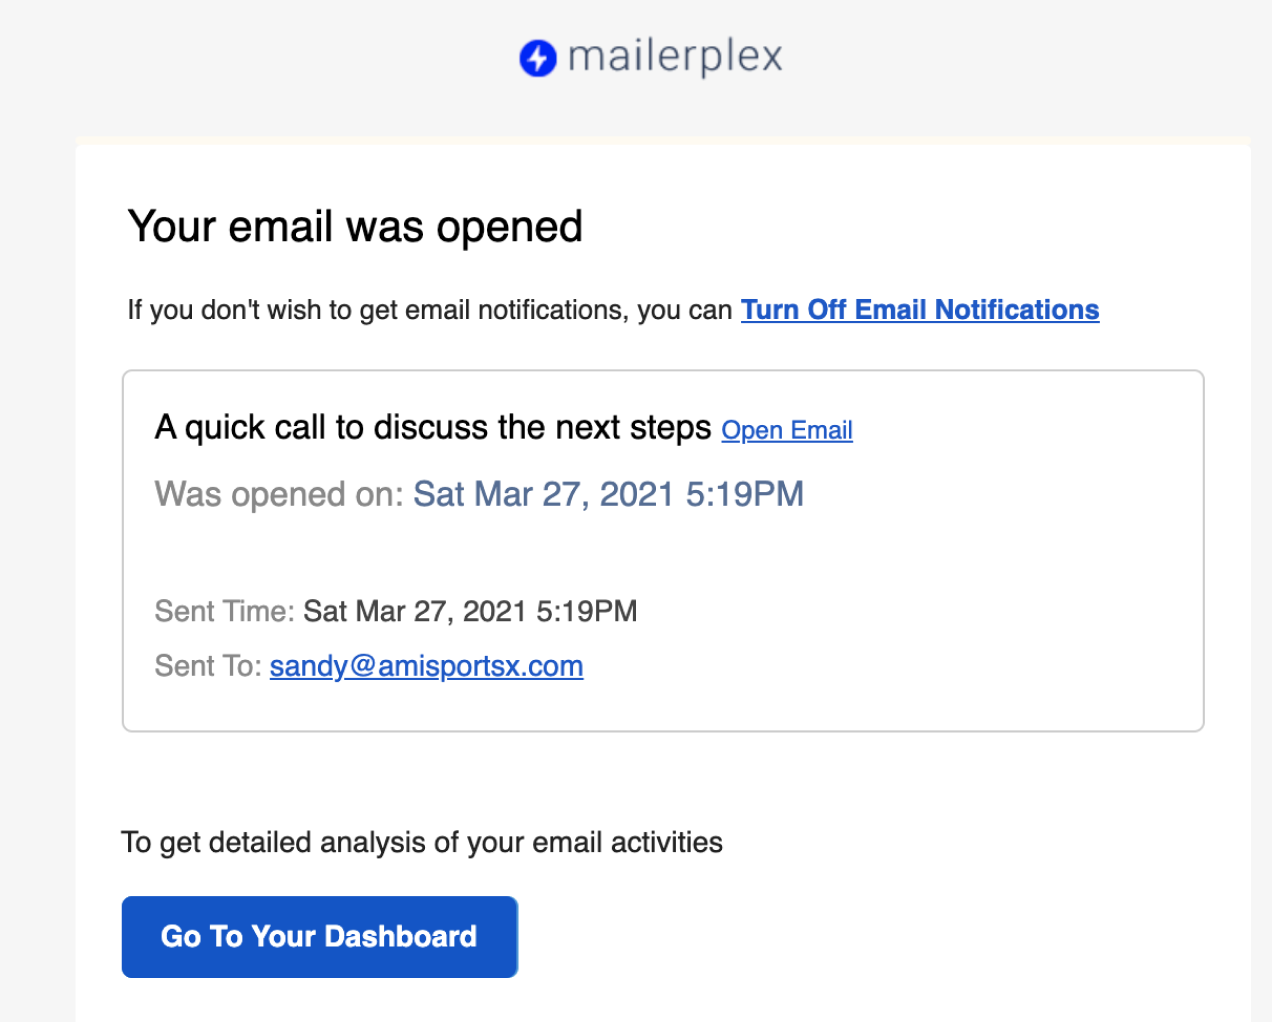The image size is (1272, 1022).
Task: Click the "If you don't wish to get email notifications" text
Action: (429, 310)
